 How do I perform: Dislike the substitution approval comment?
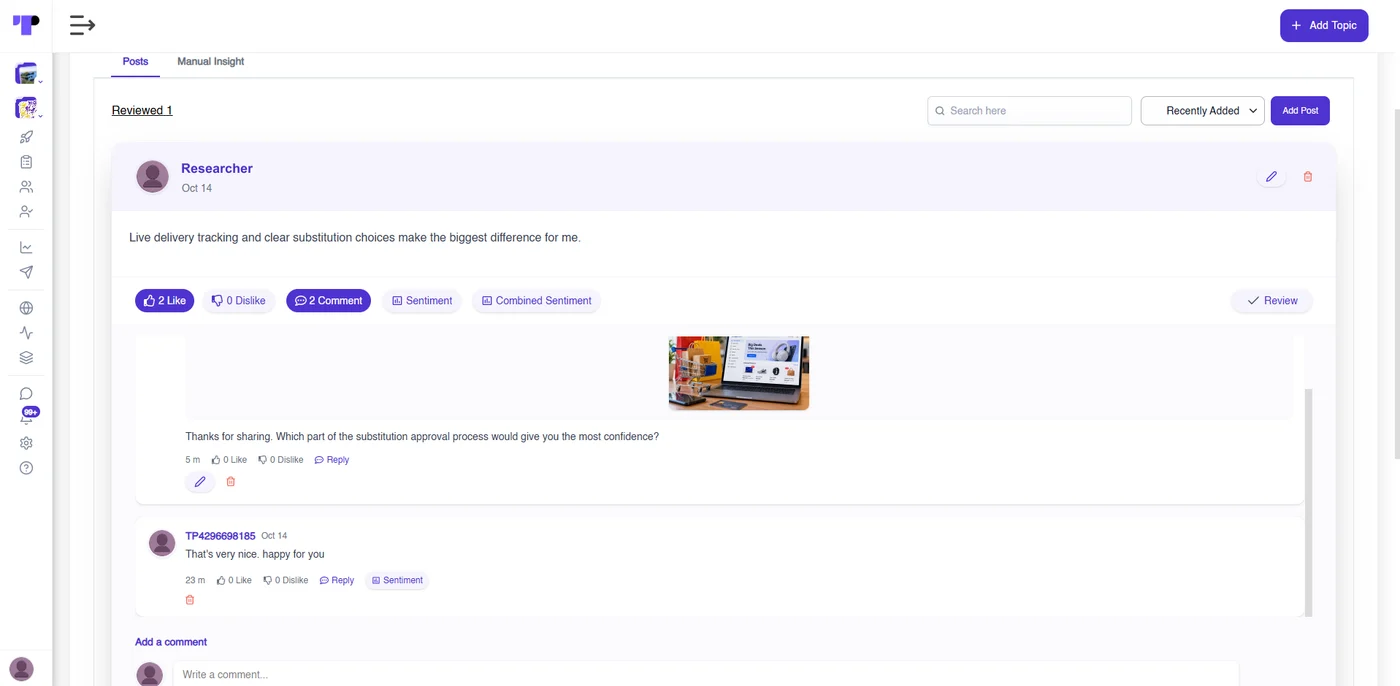[x=280, y=460]
